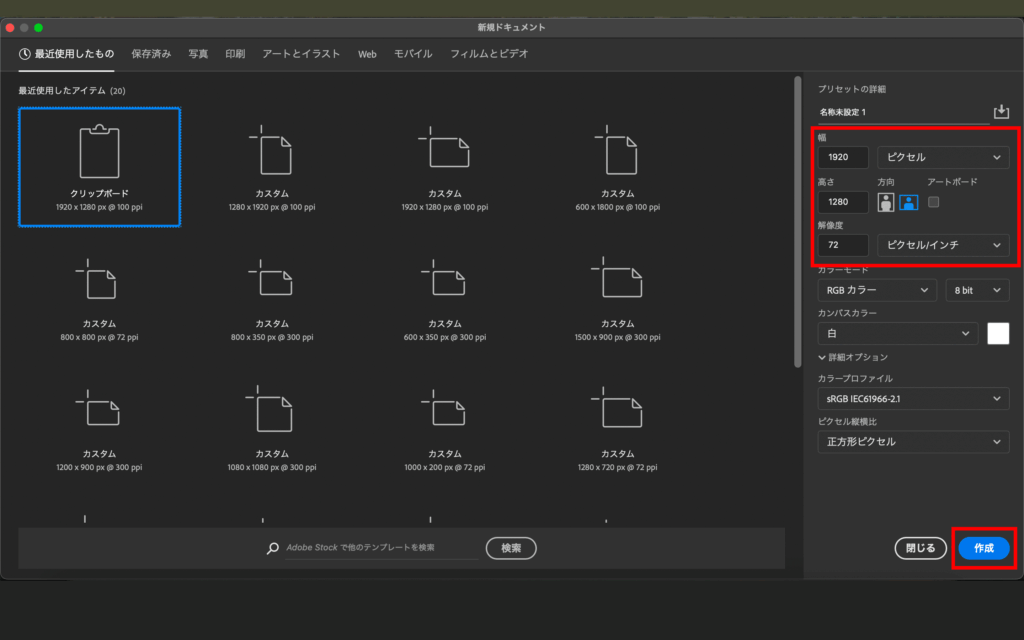Click the width input field showing 1920
Viewport: 1024px width, 640px height.
pos(842,158)
